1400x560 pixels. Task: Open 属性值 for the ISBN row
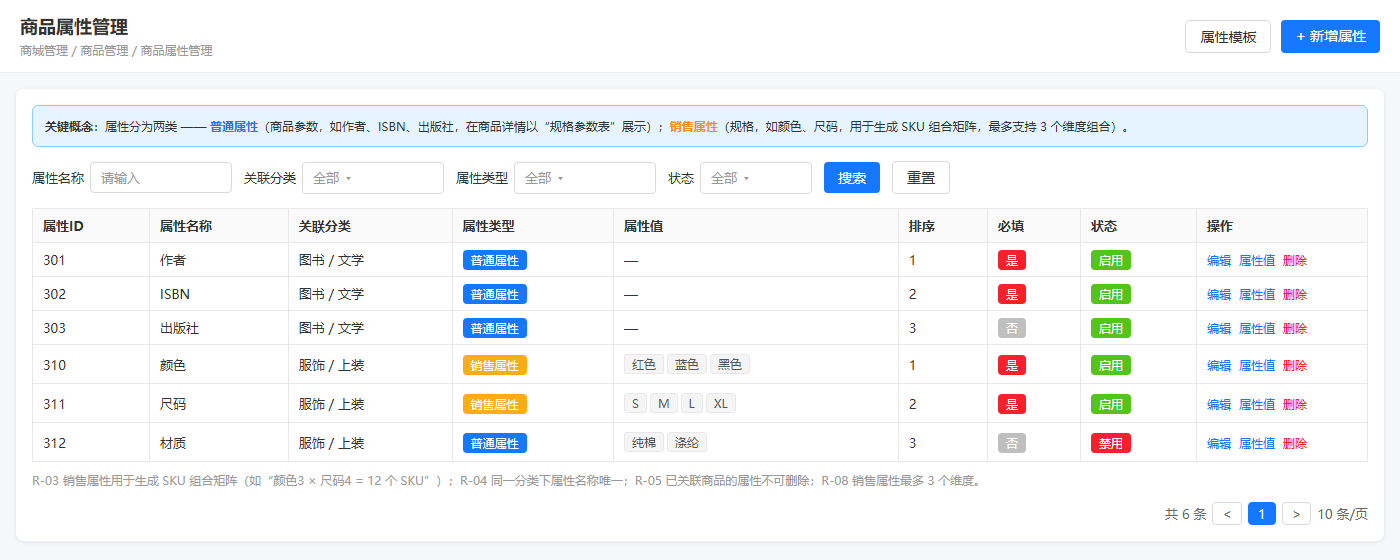[x=1257, y=294]
